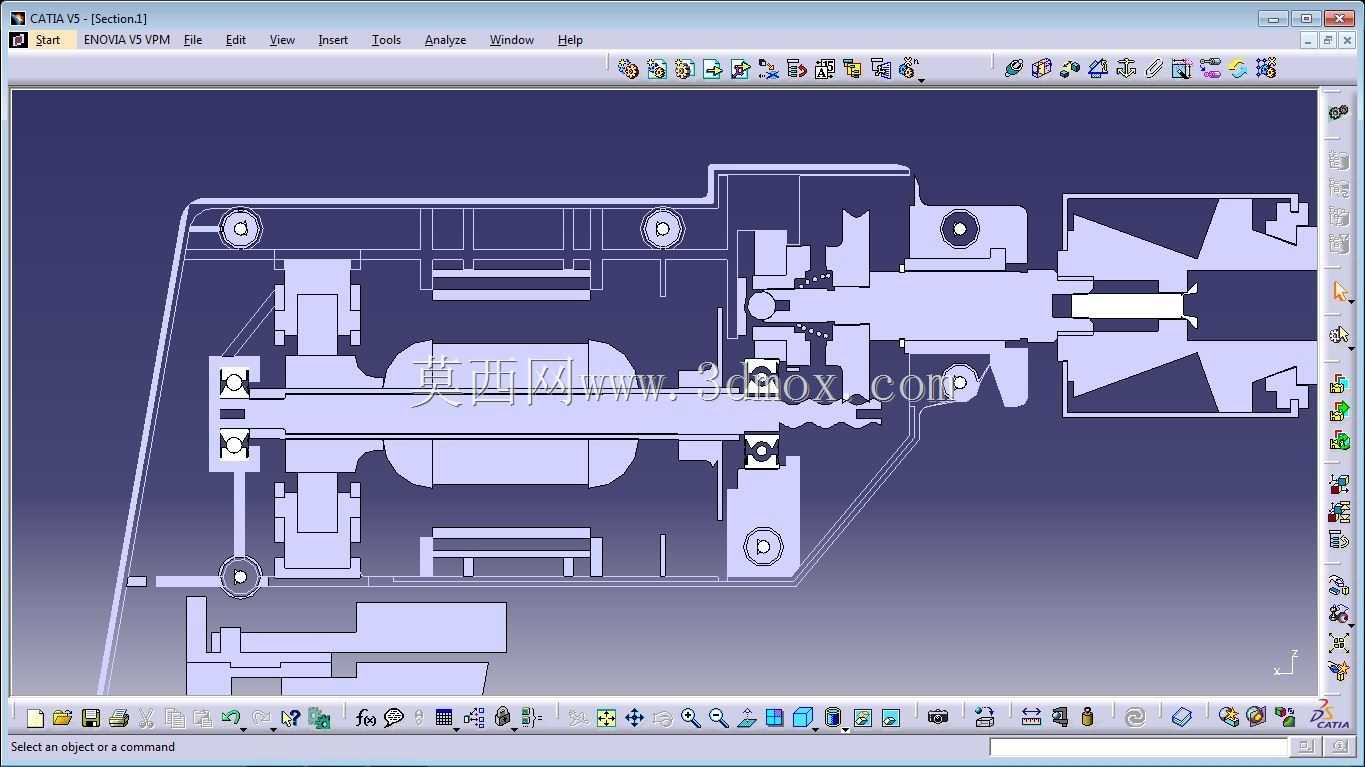Click the Create Multi-View icon
The width and height of the screenshot is (1365, 767).
774,718
